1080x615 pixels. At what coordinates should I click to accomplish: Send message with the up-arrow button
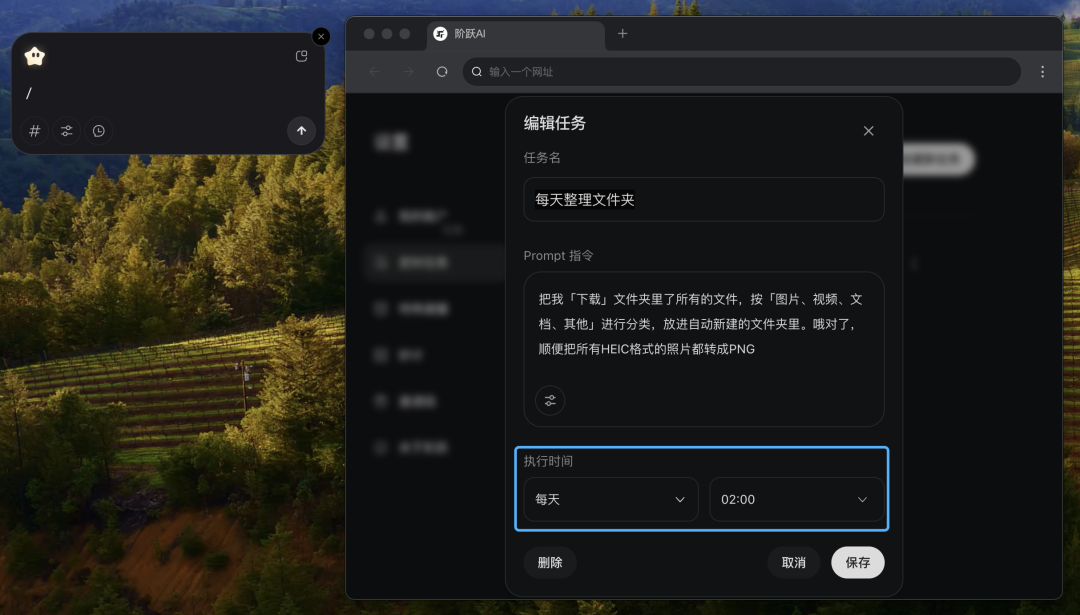[x=302, y=131]
